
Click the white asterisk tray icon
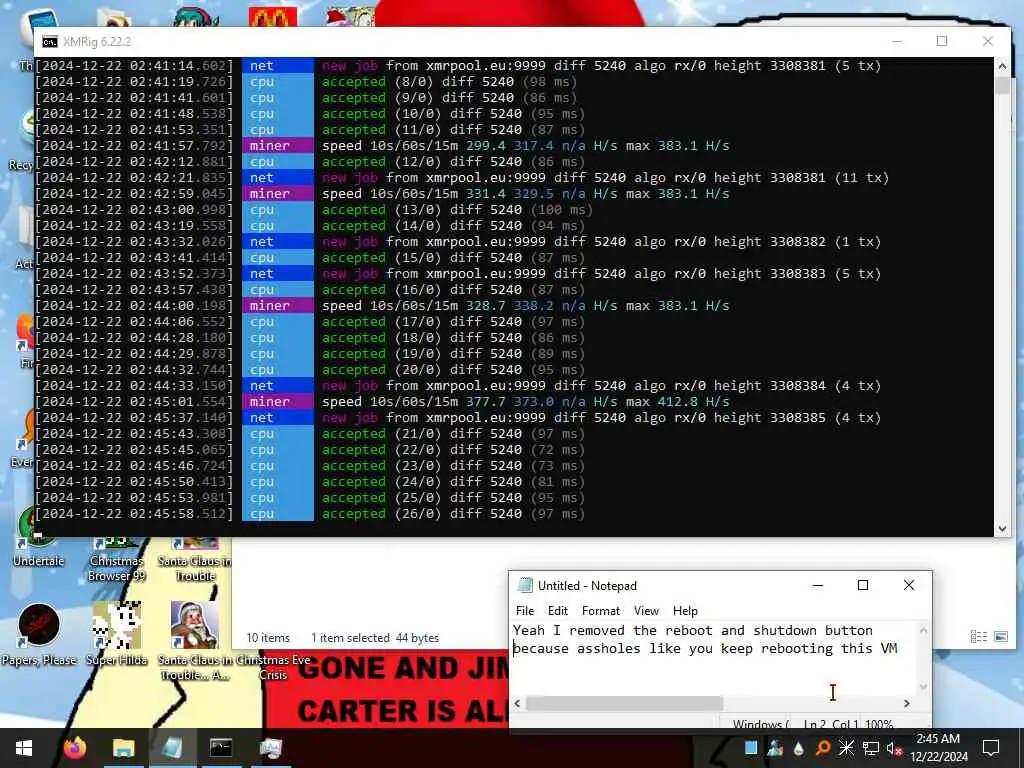846,748
